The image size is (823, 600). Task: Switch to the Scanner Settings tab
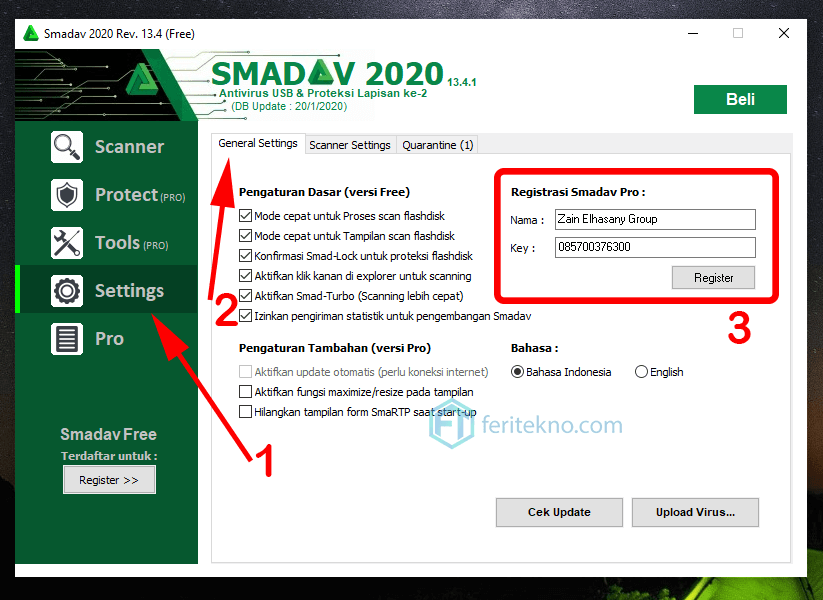pyautogui.click(x=350, y=145)
